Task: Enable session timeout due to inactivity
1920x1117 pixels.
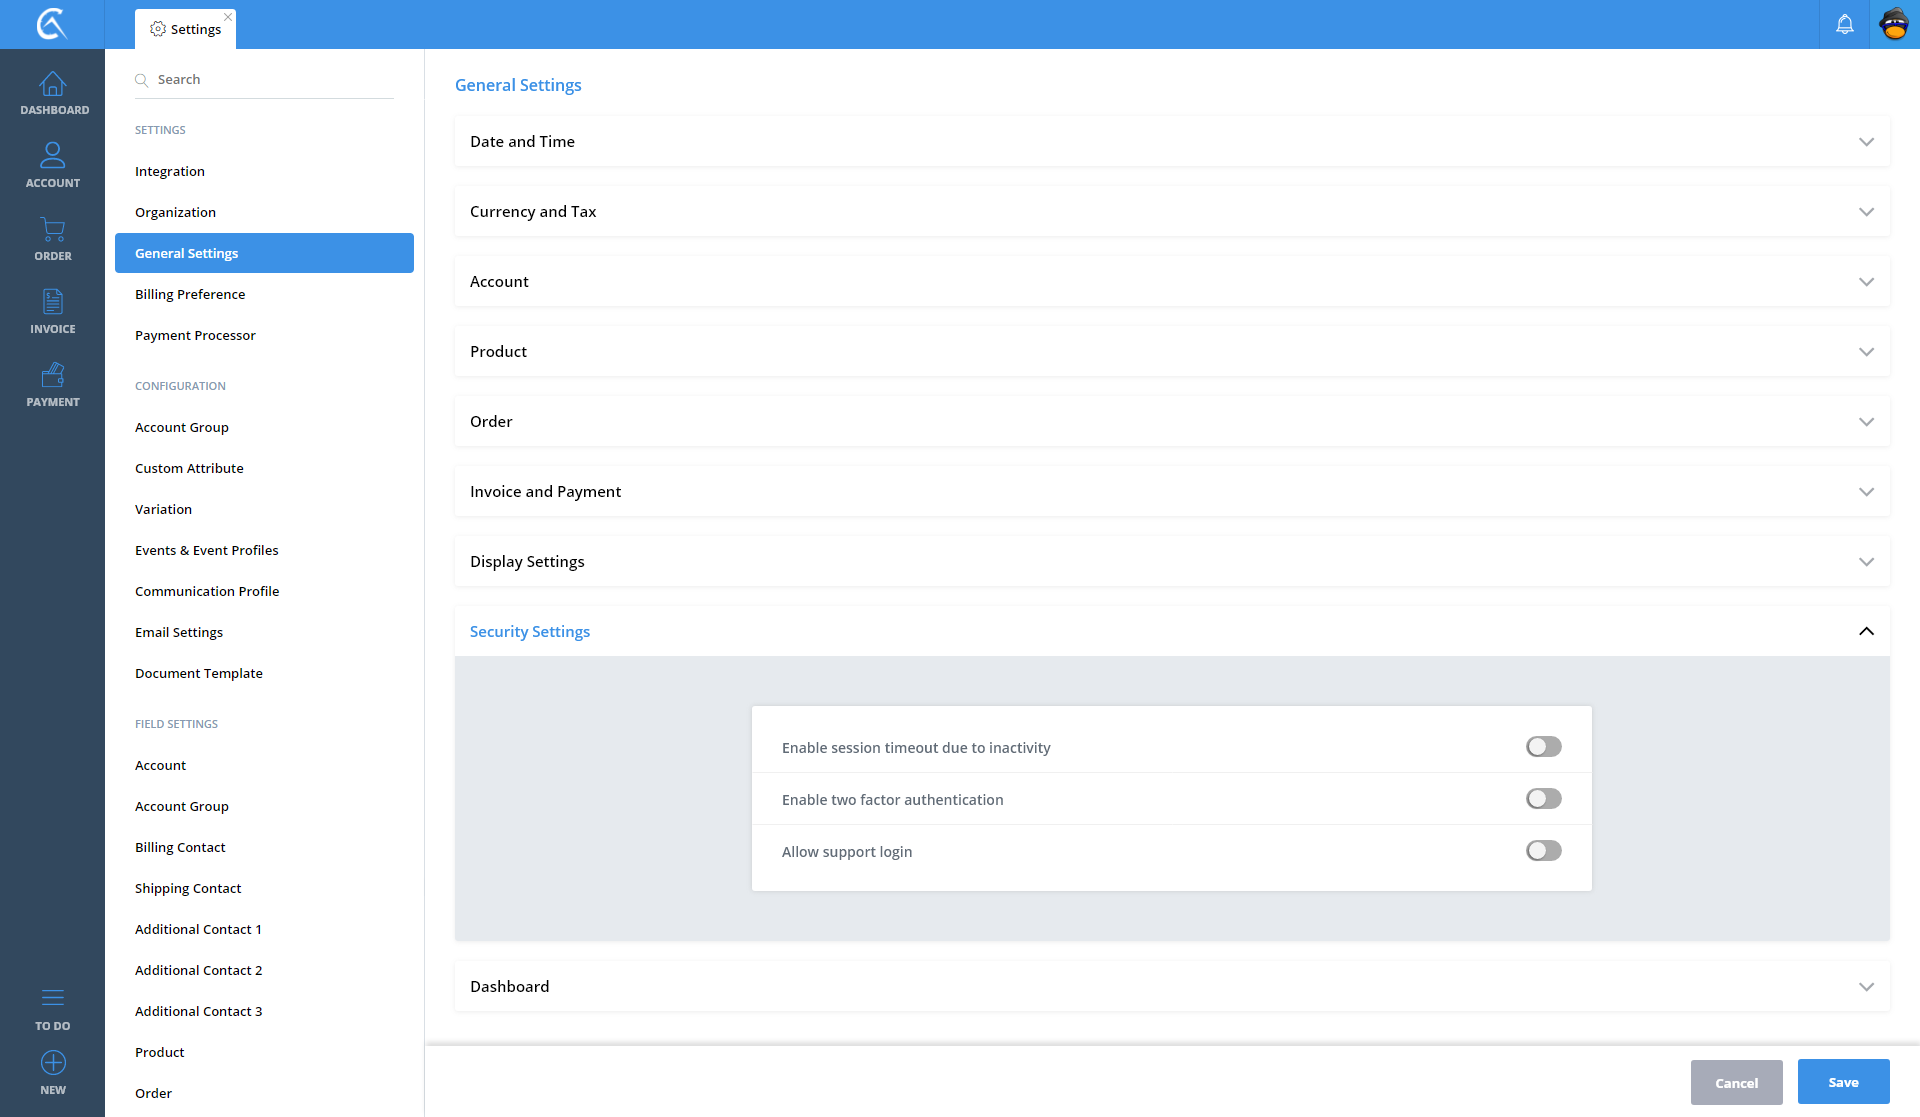Action: 1543,747
